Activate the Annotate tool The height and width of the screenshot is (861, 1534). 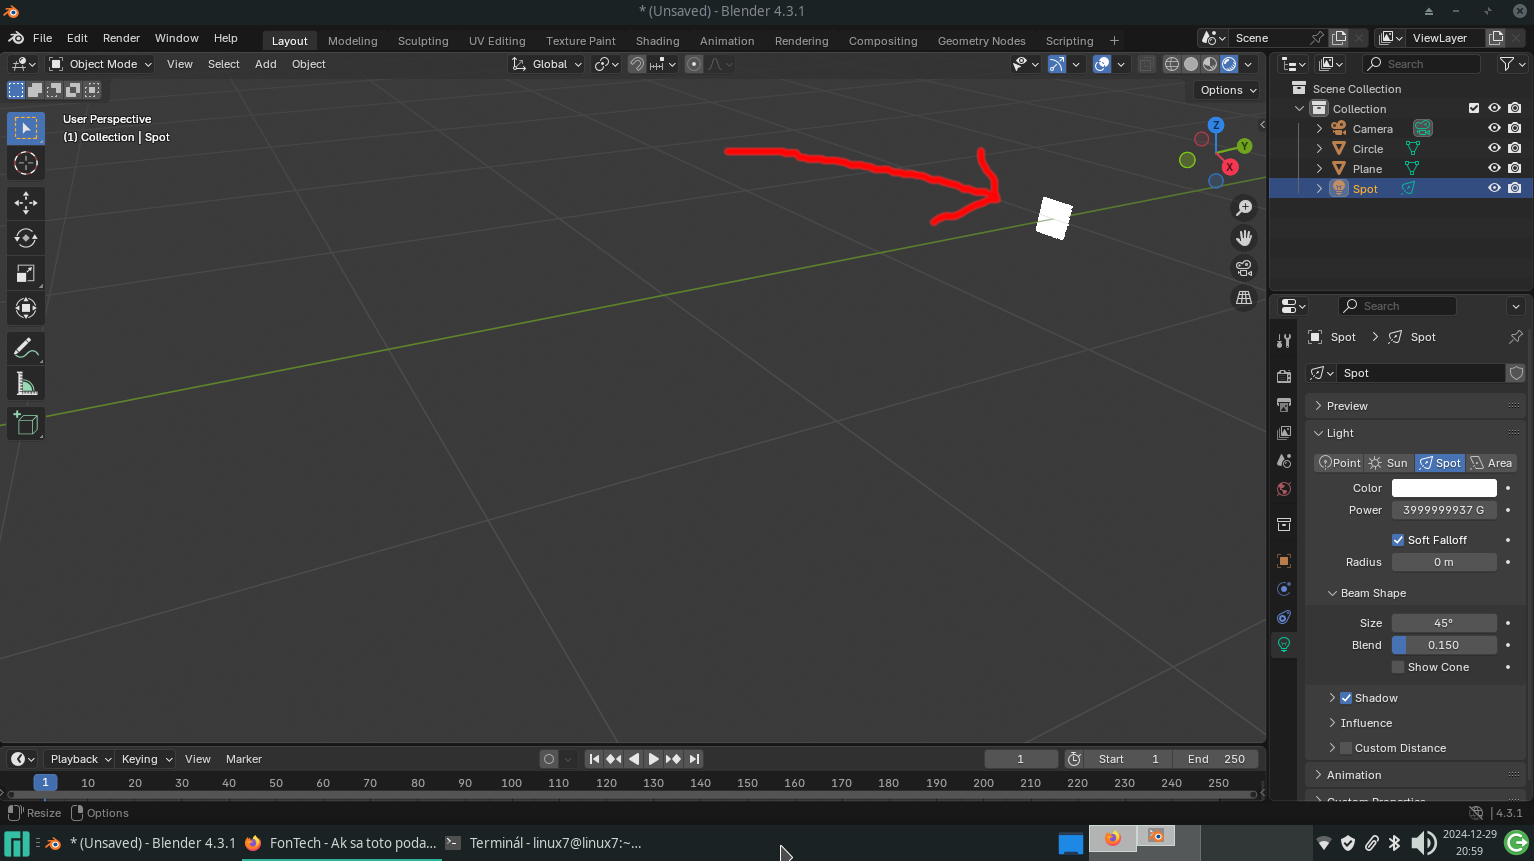(x=26, y=349)
